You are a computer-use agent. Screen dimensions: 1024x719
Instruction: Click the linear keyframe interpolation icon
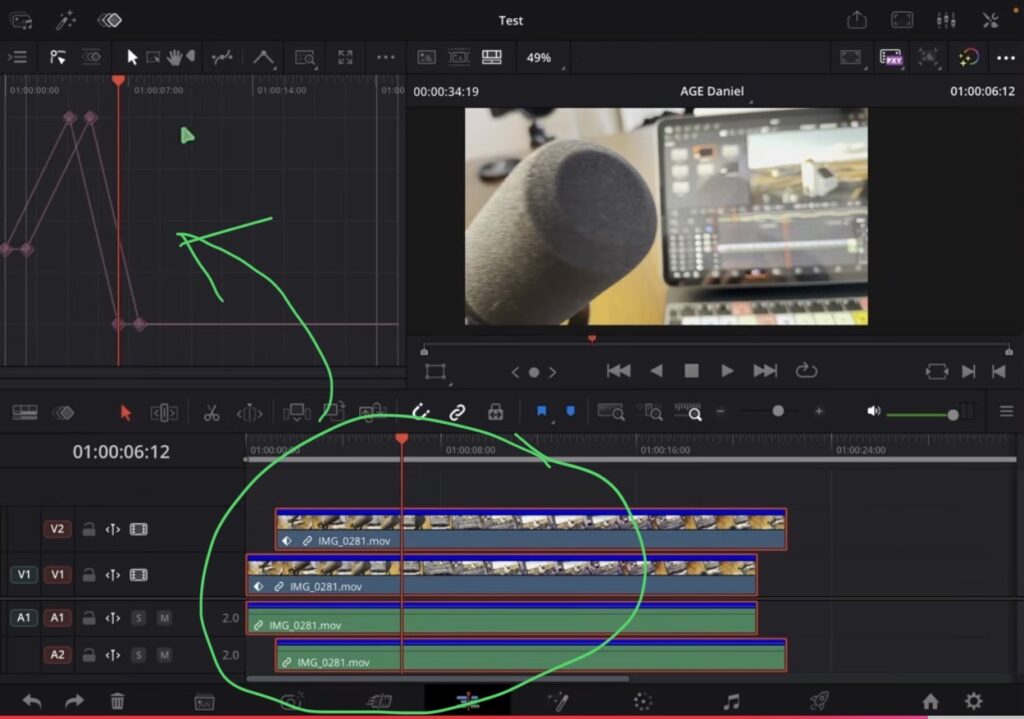263,57
